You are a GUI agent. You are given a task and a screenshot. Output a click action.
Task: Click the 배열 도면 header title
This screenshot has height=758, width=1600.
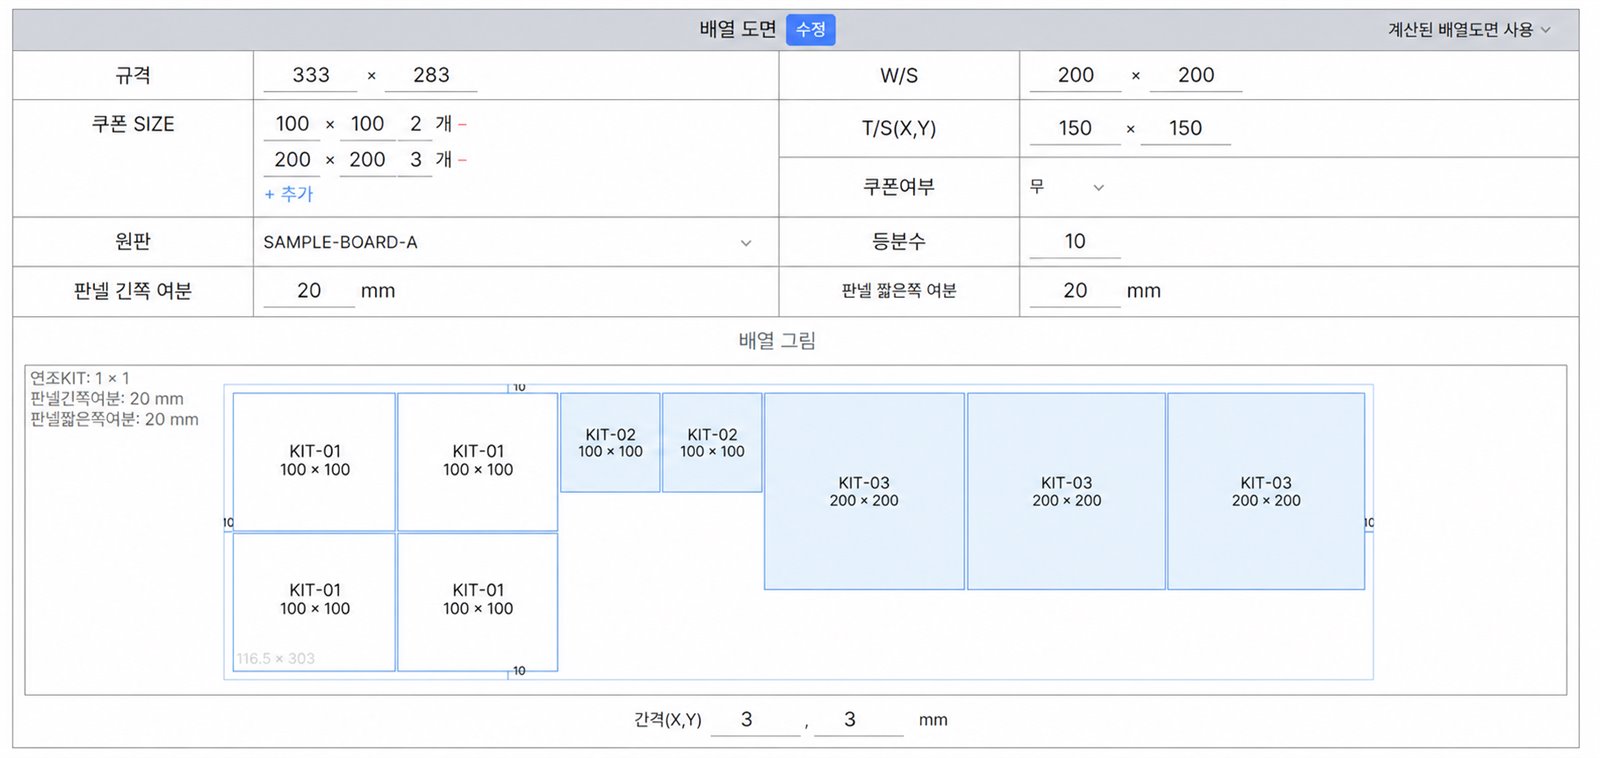pos(738,30)
